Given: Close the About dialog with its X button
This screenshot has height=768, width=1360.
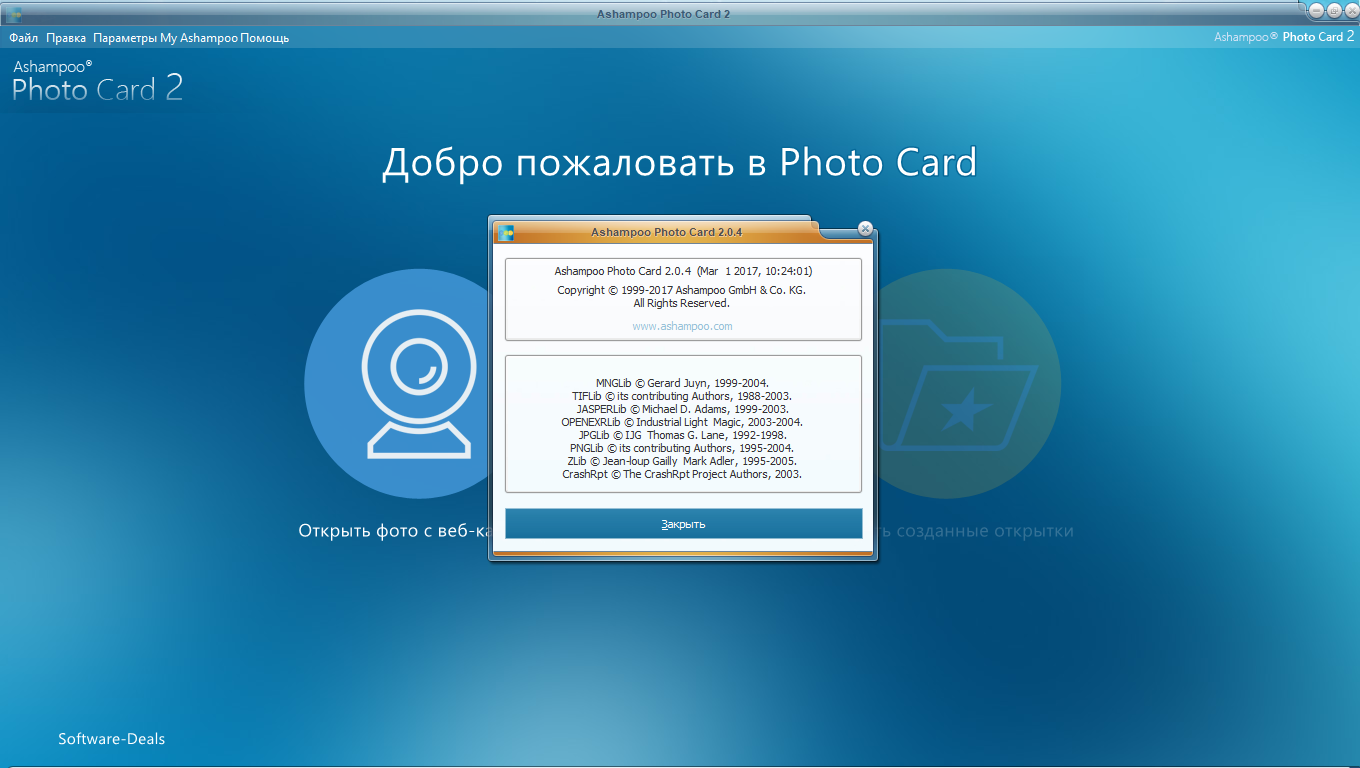Looking at the screenshot, I should point(865,228).
